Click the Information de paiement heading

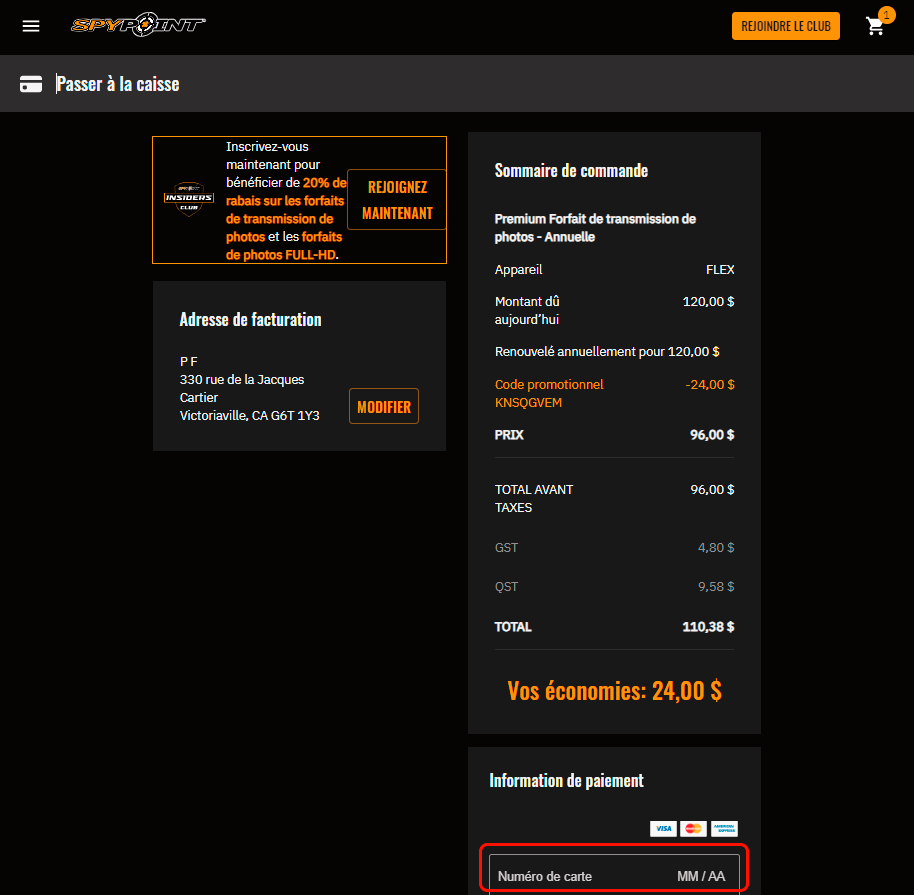tap(566, 781)
